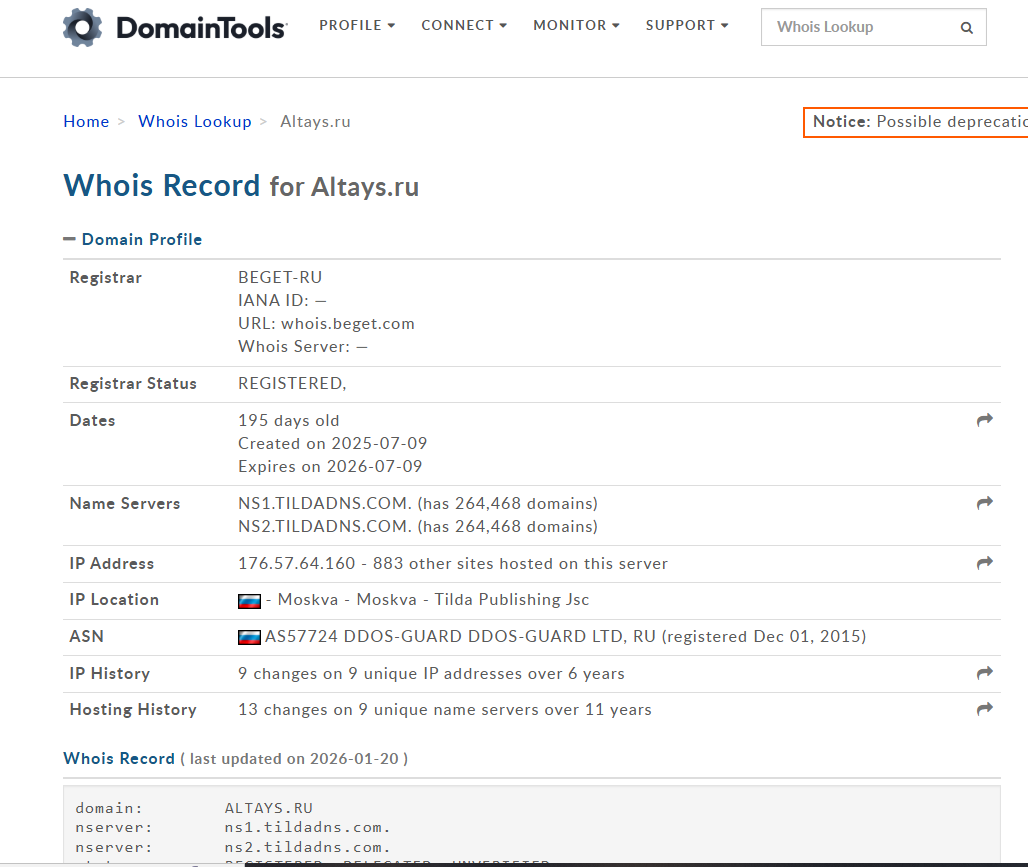Open the MONITOR dropdown menu

point(576,25)
